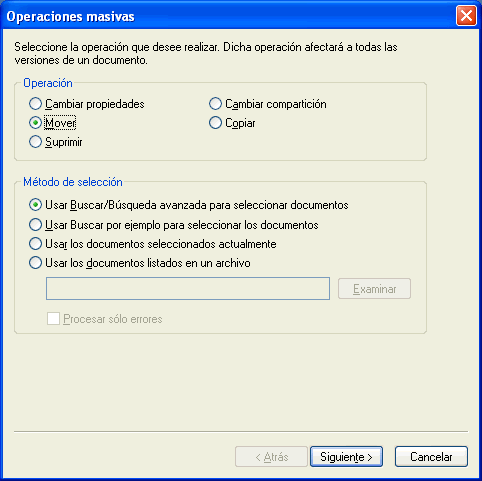
Task: Continue with the Siguiente button
Action: pos(346,457)
